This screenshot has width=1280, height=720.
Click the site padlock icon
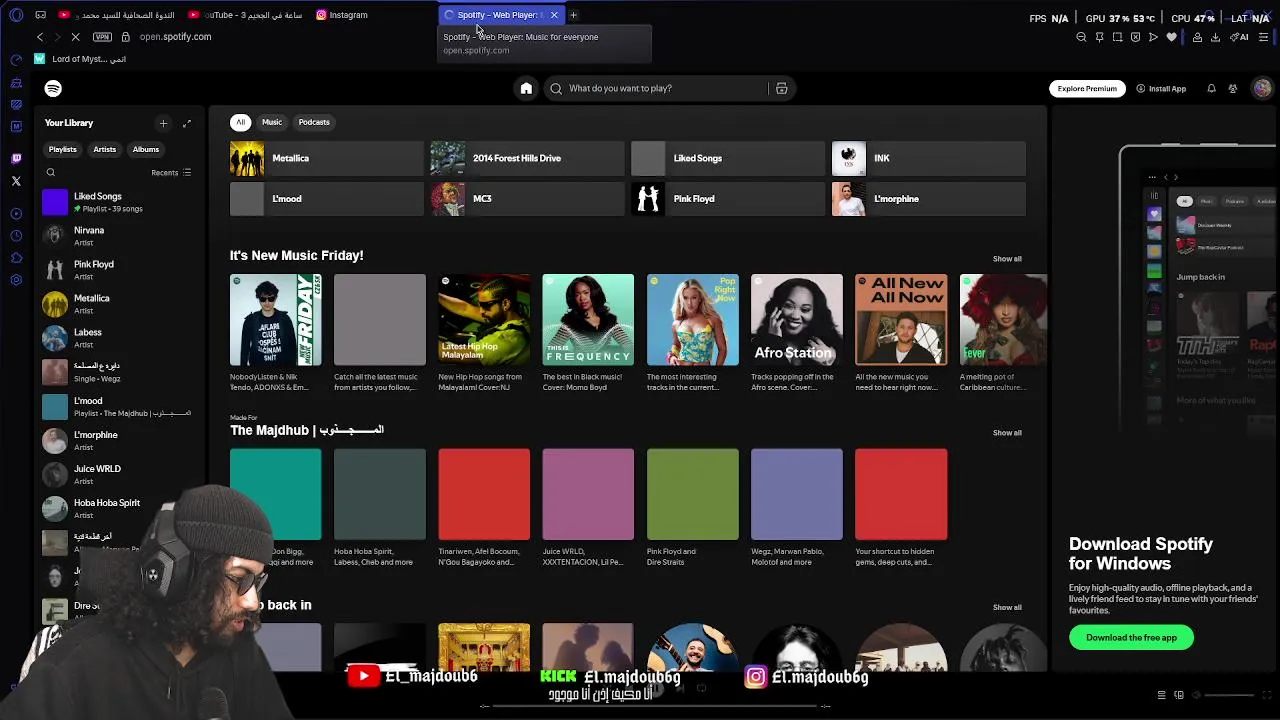[x=125, y=37]
